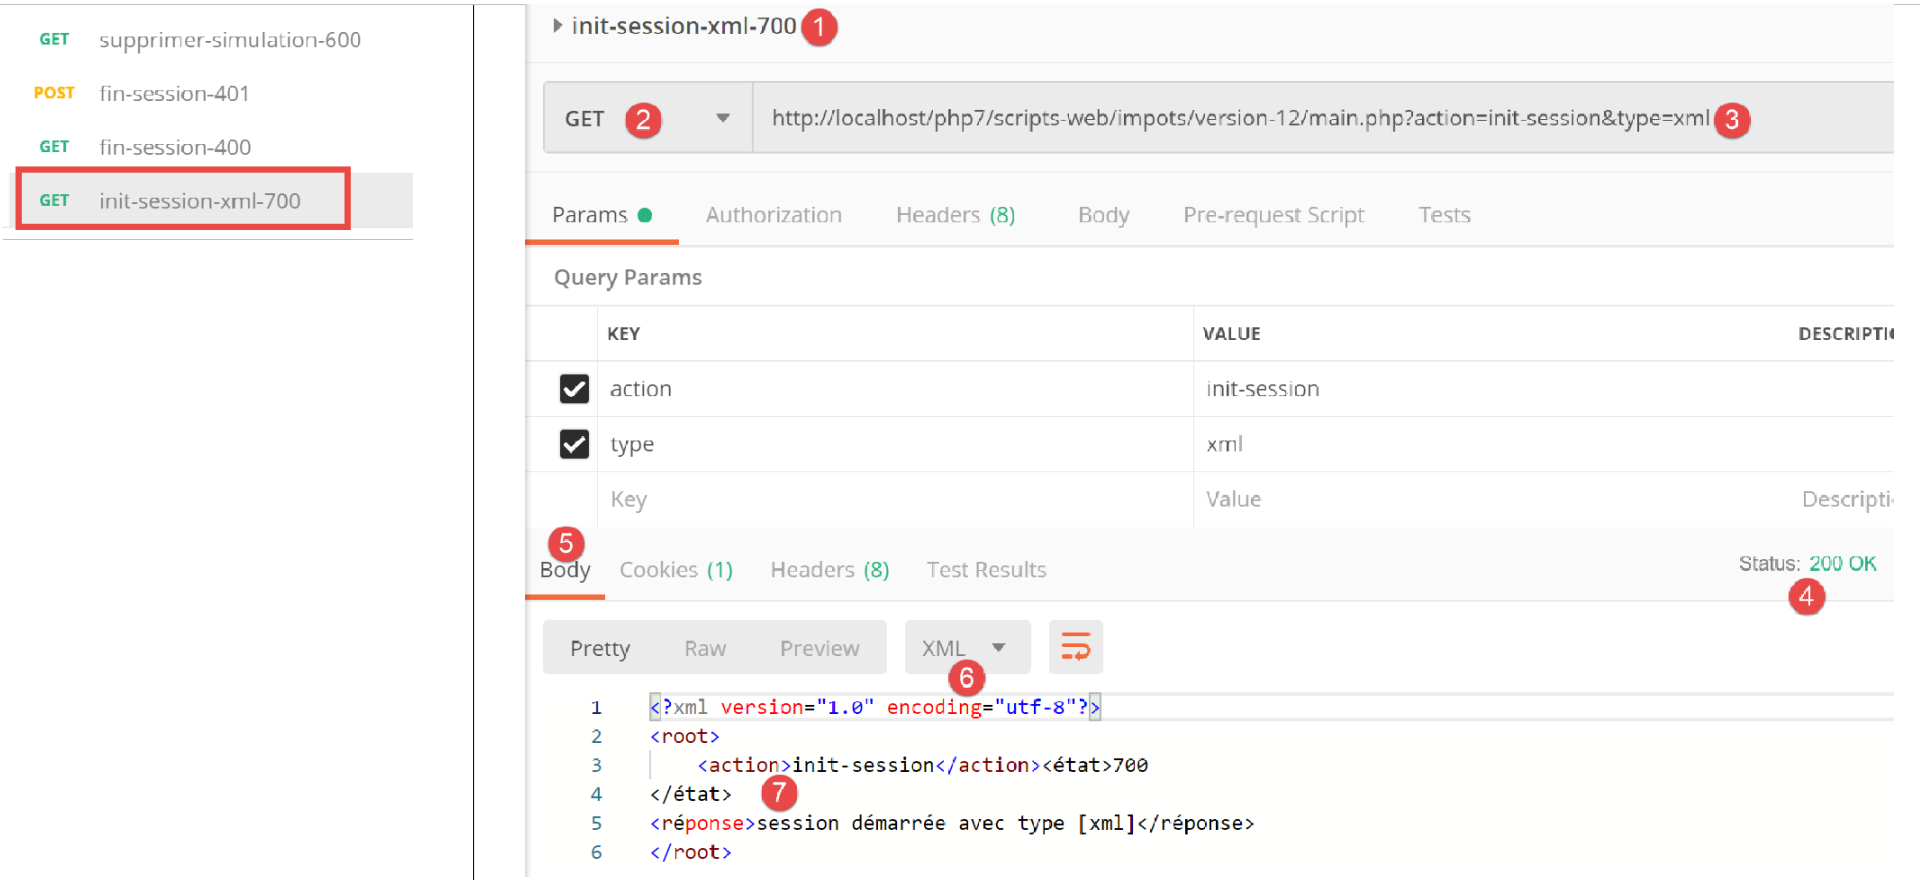
Task: Open the Test Results tab
Action: coord(986,570)
